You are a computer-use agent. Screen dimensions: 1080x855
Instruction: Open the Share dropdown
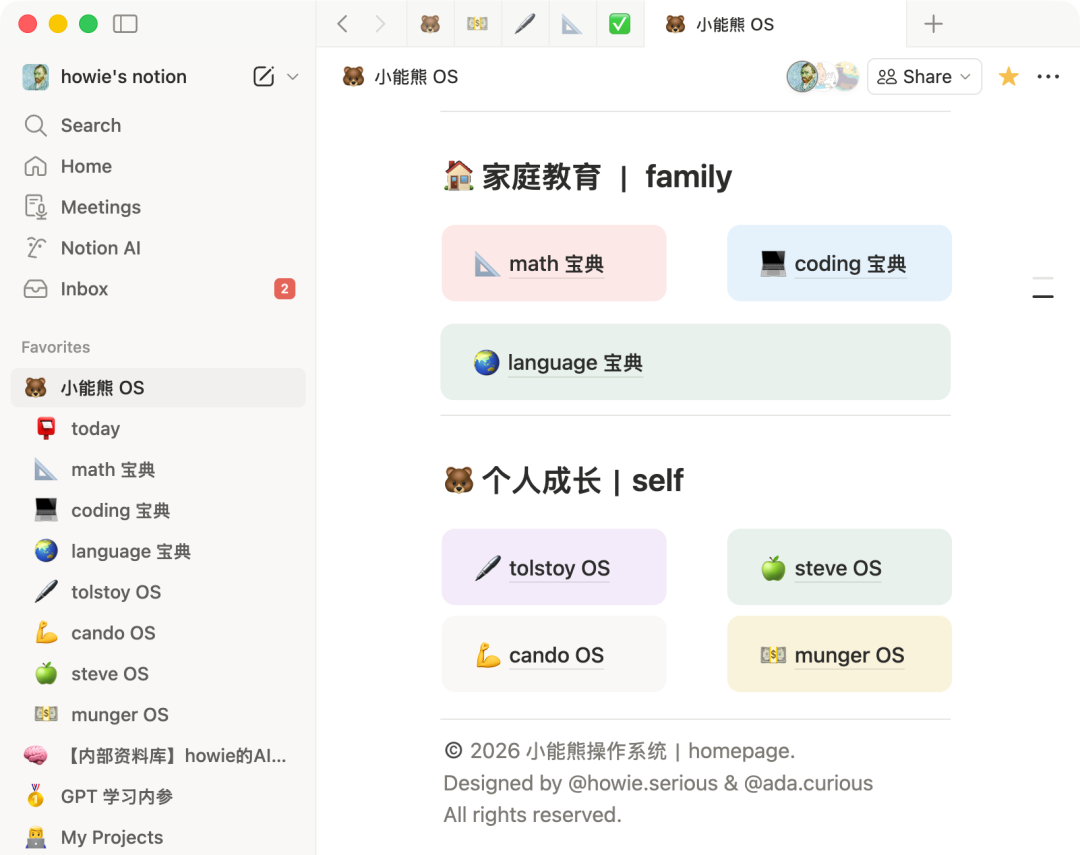tap(924, 76)
